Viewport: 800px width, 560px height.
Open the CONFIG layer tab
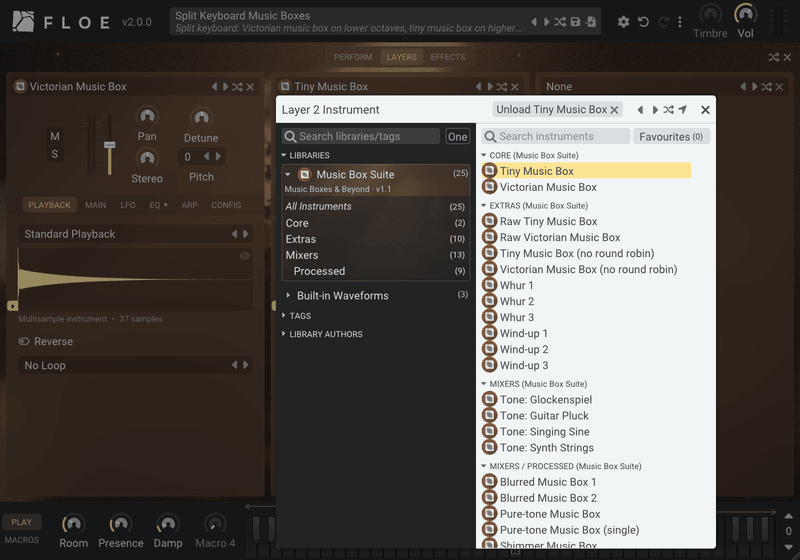pyautogui.click(x=226, y=205)
